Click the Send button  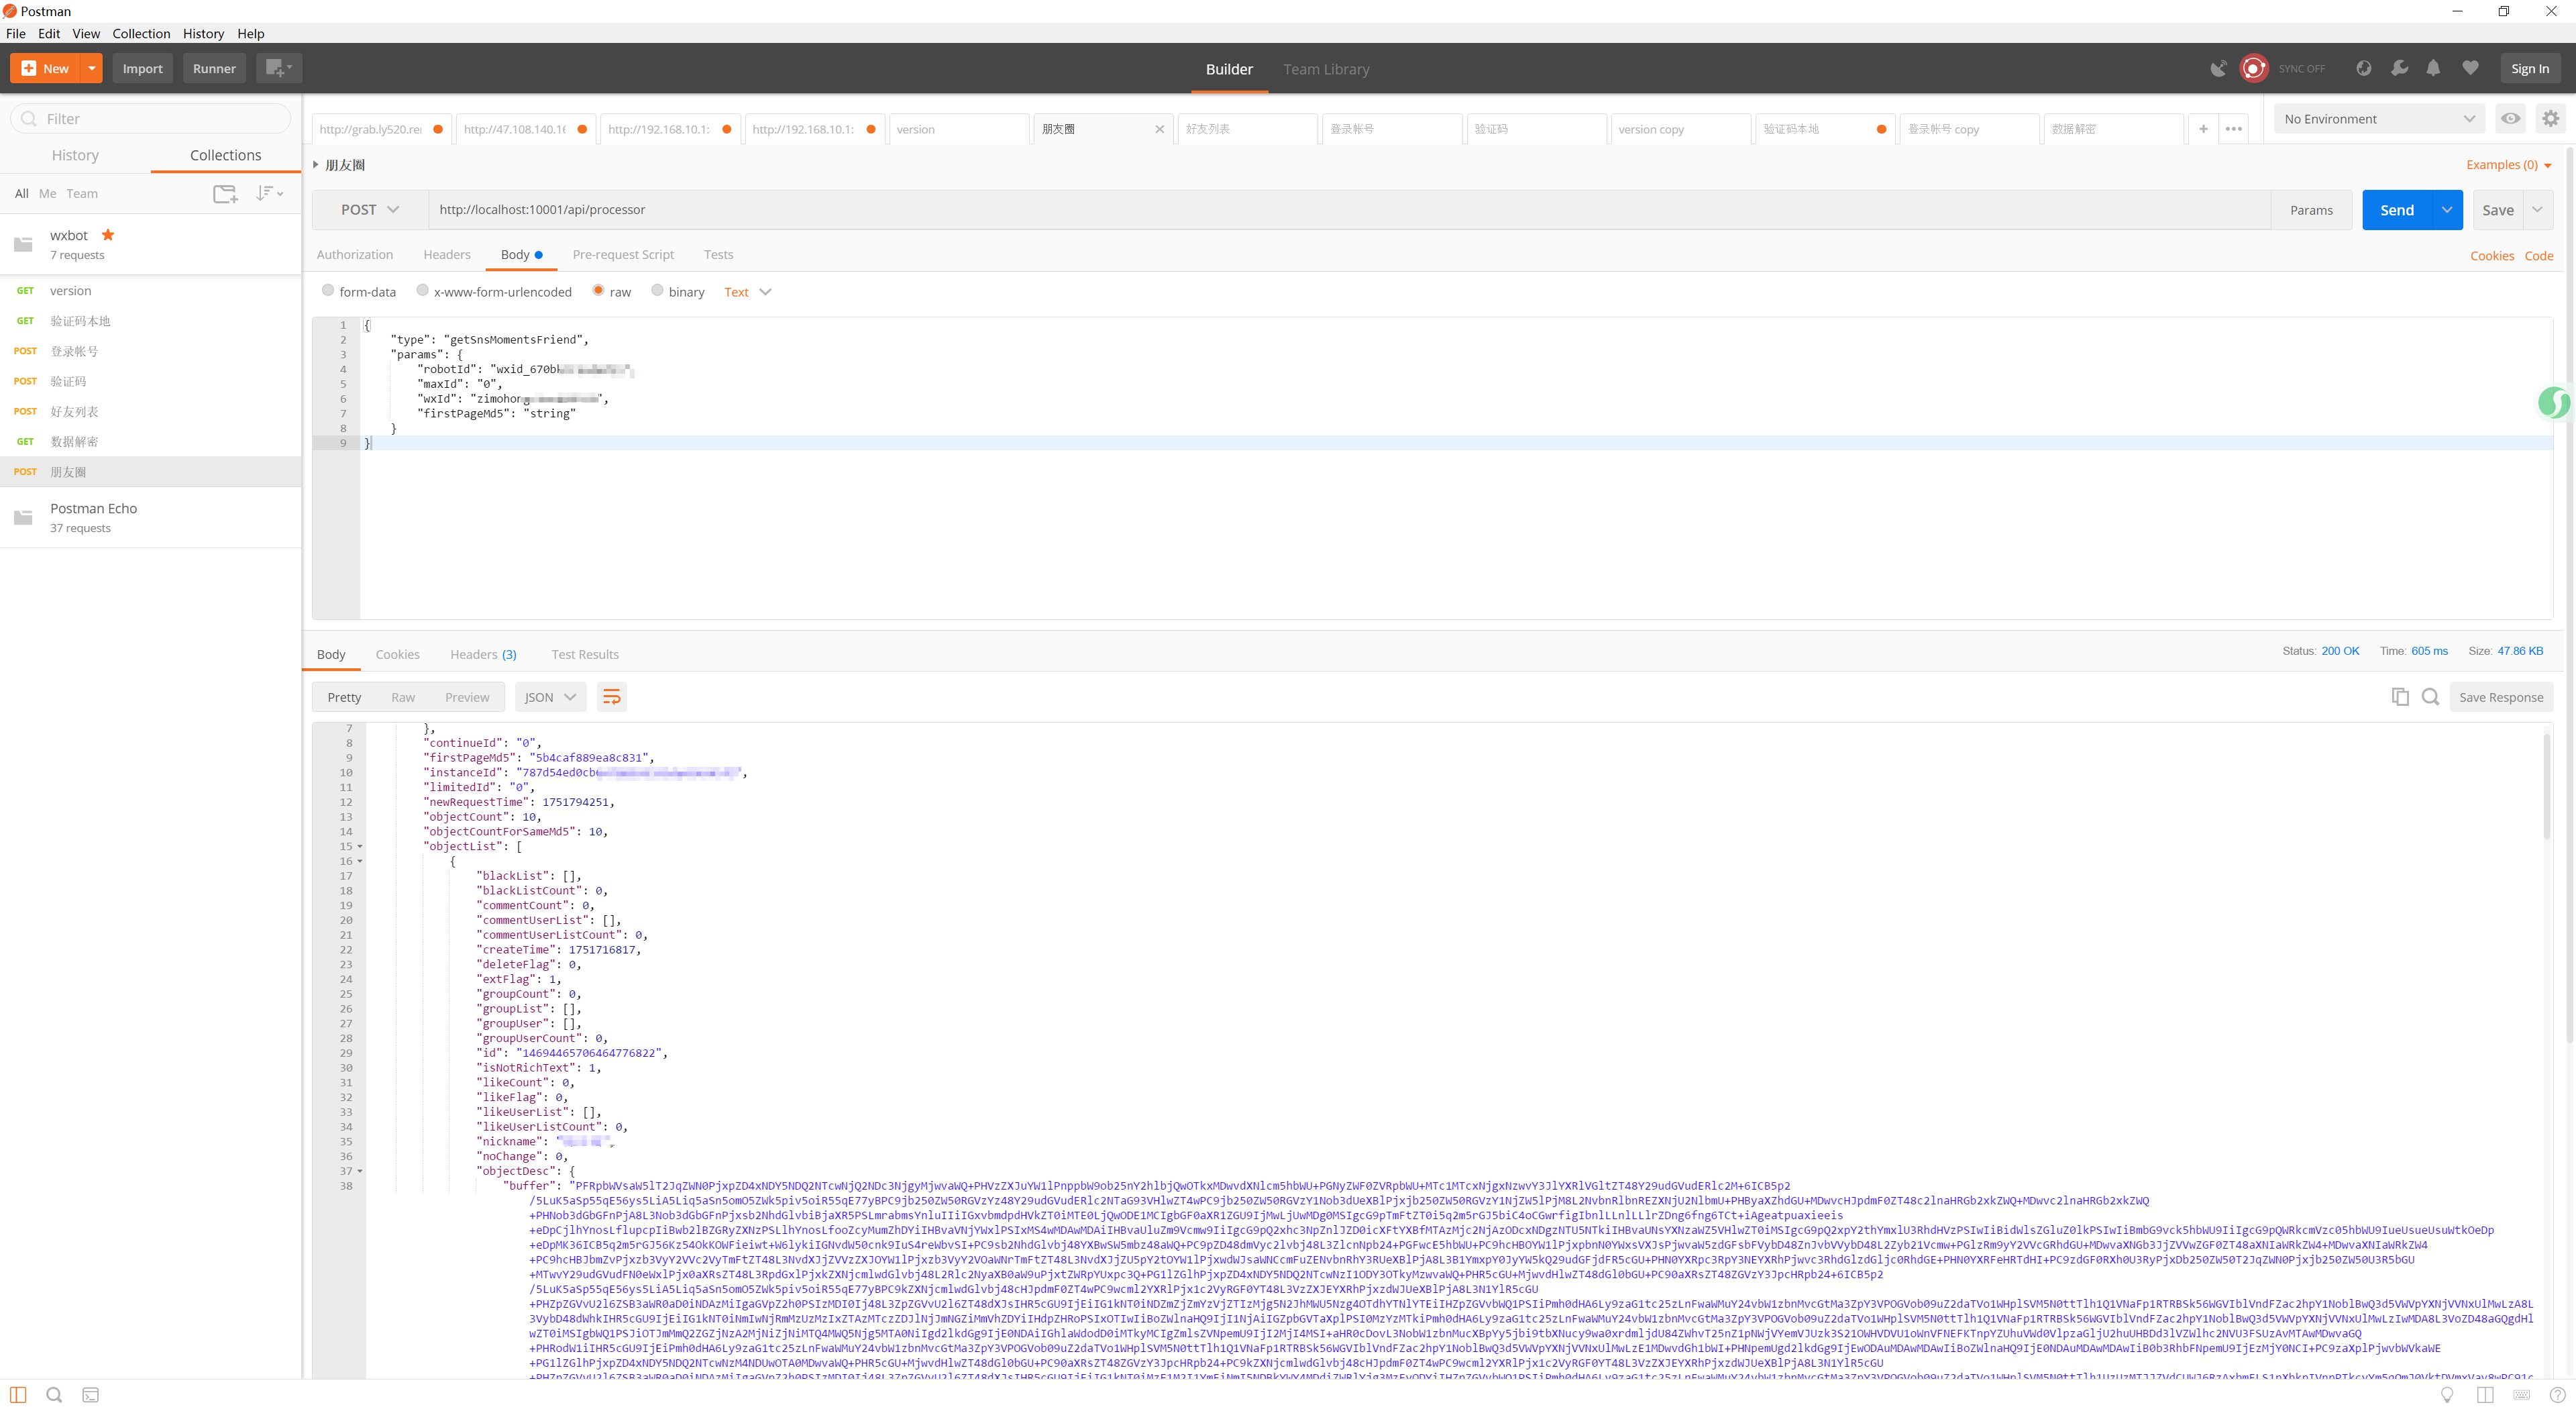tap(2396, 210)
